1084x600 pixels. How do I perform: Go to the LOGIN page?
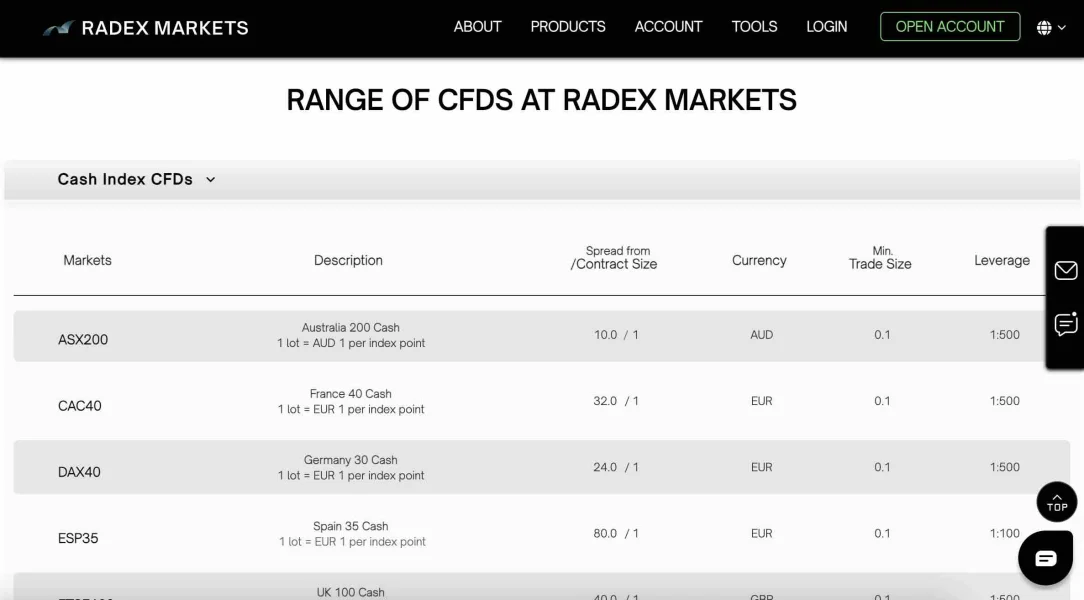(x=826, y=27)
